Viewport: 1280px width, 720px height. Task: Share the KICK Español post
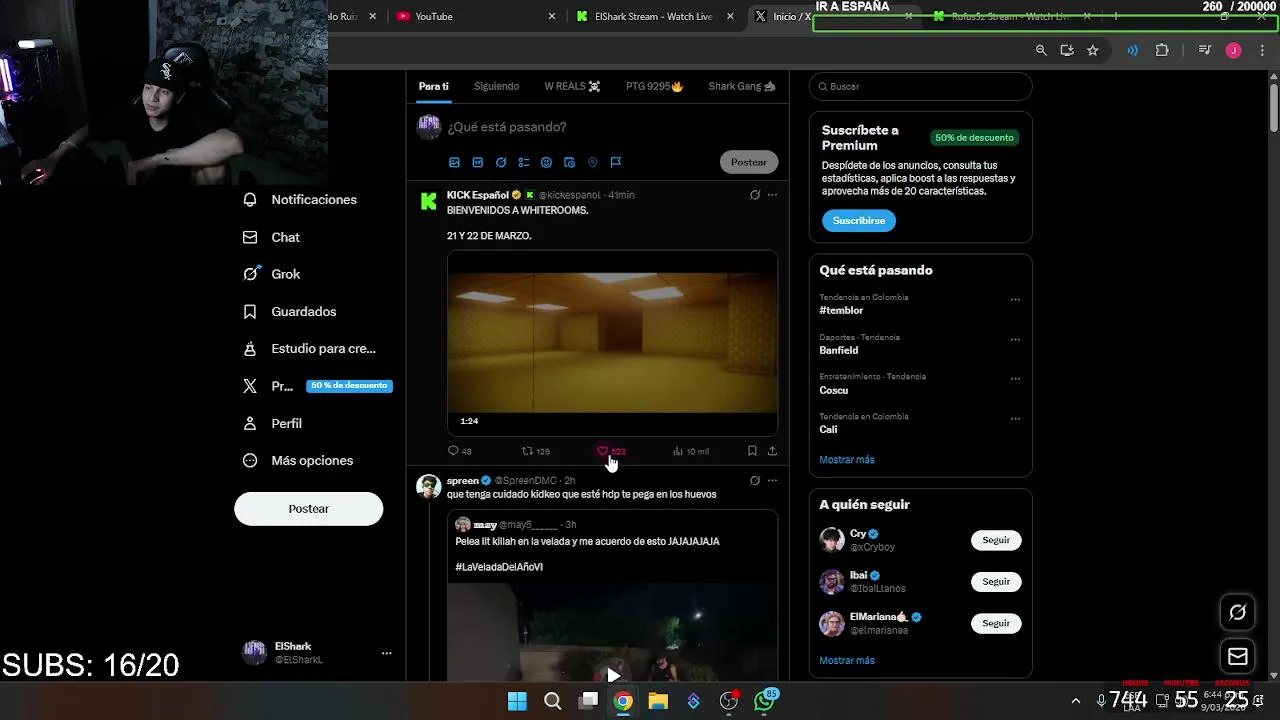772,451
